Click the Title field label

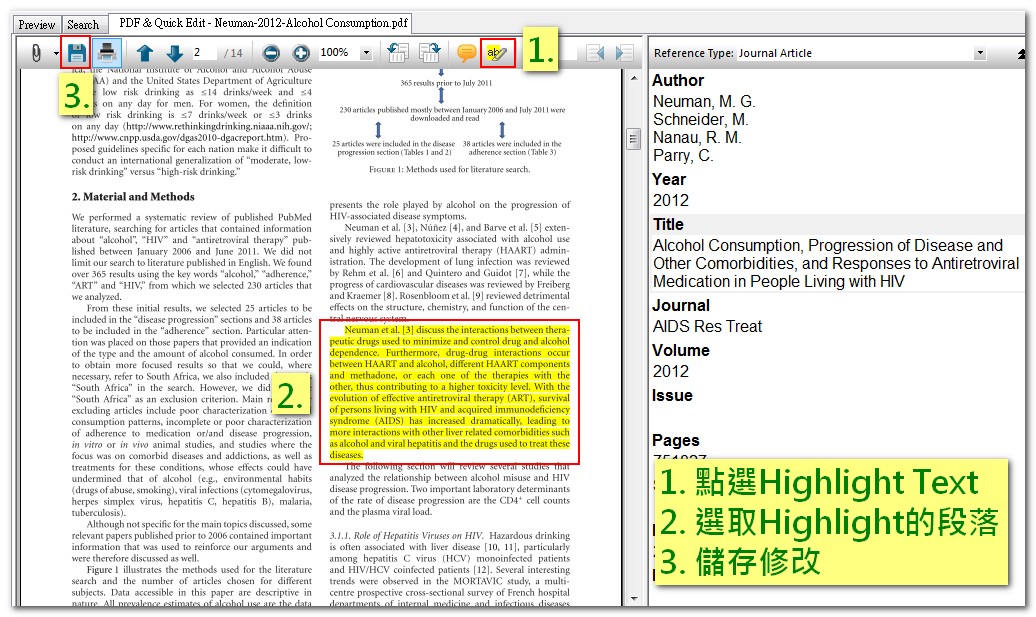pyautogui.click(x=668, y=224)
